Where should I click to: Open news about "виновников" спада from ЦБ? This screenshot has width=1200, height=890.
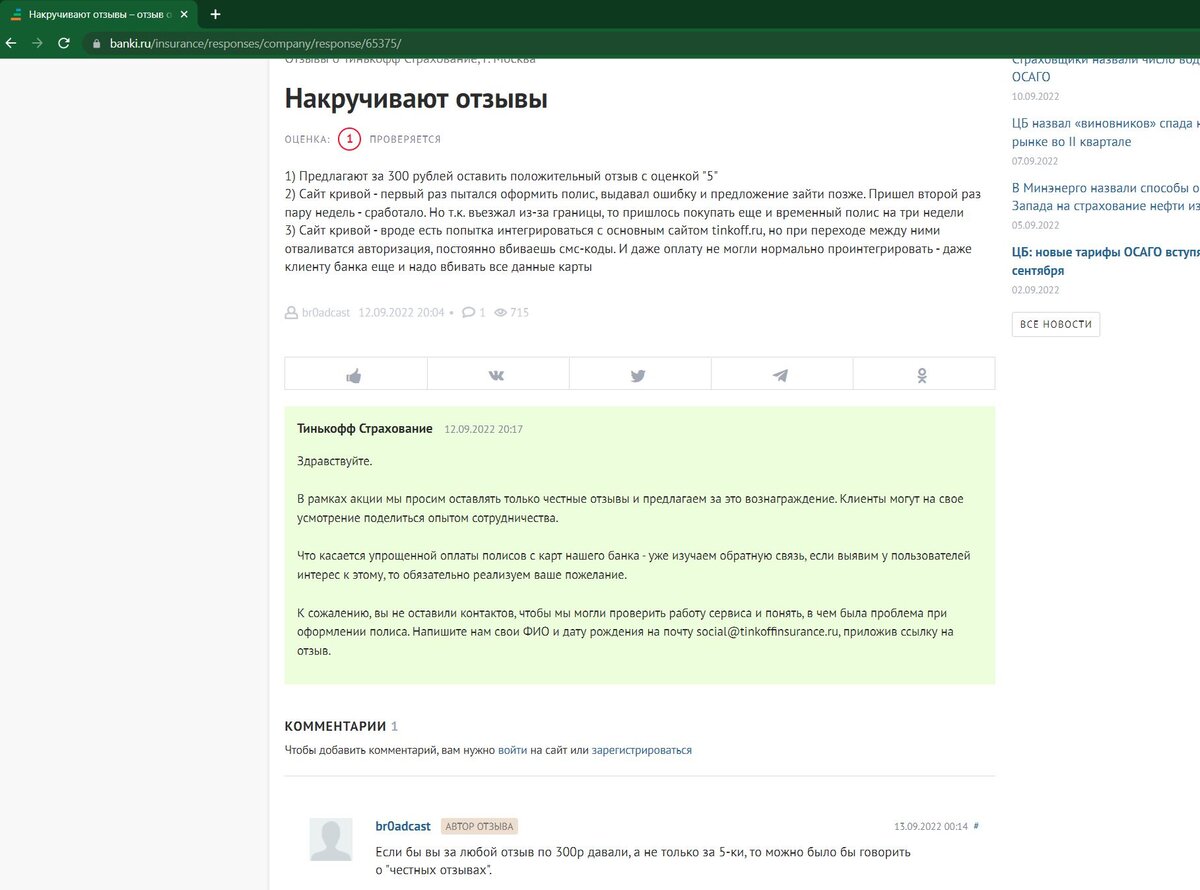tap(1106, 132)
